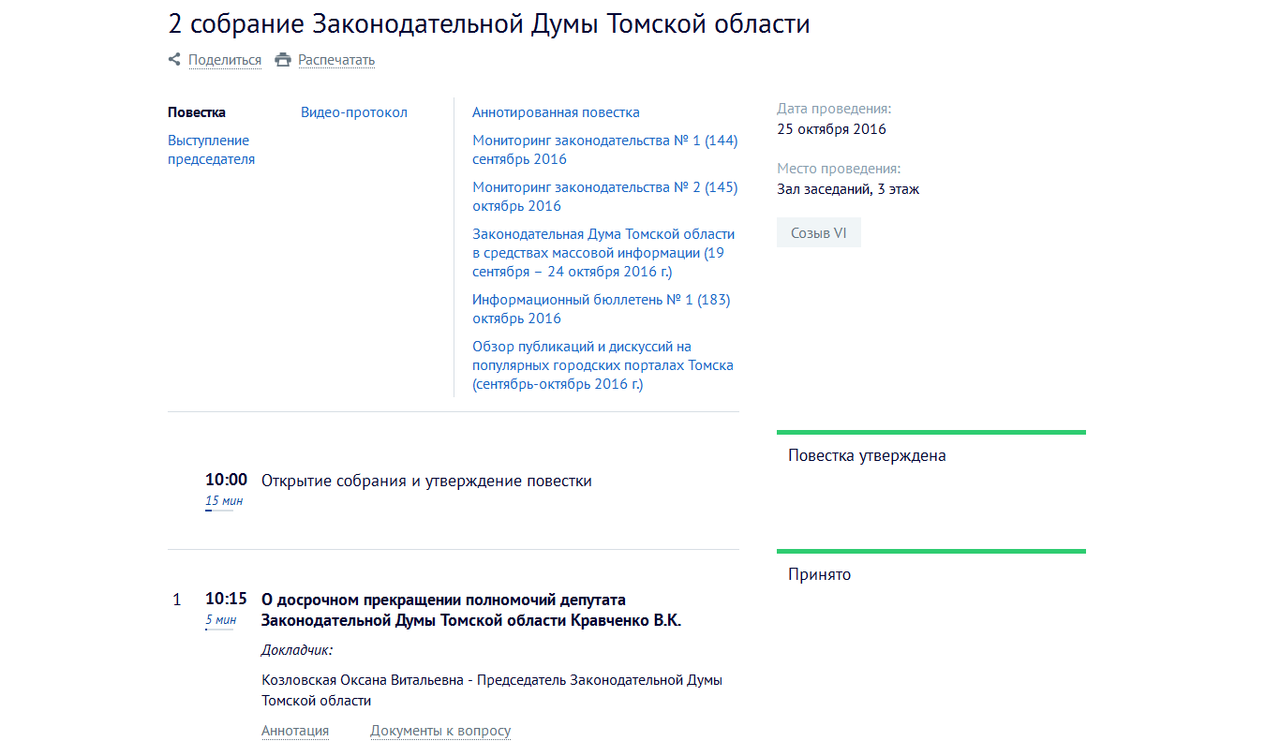
Task: Click agenda item number 1
Action: click(177, 600)
